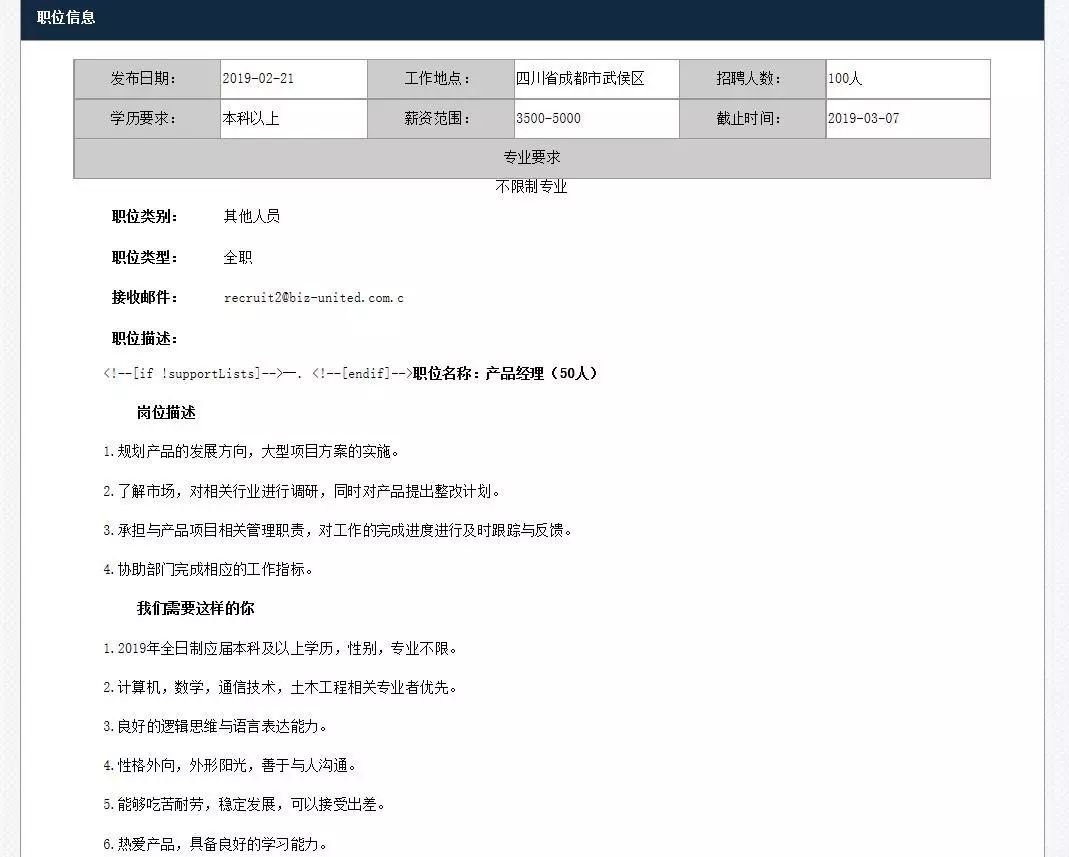1069x857 pixels.
Task: Select the 薪资范围 label cell
Action: coord(441,119)
